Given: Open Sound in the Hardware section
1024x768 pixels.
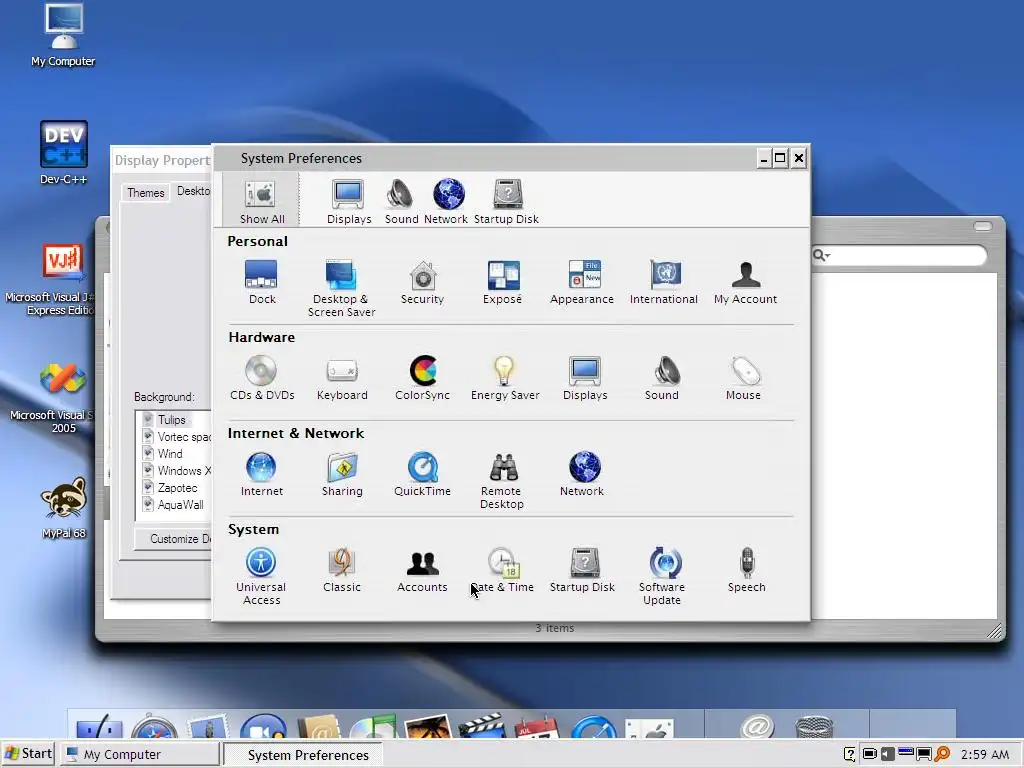Looking at the screenshot, I should 662,377.
